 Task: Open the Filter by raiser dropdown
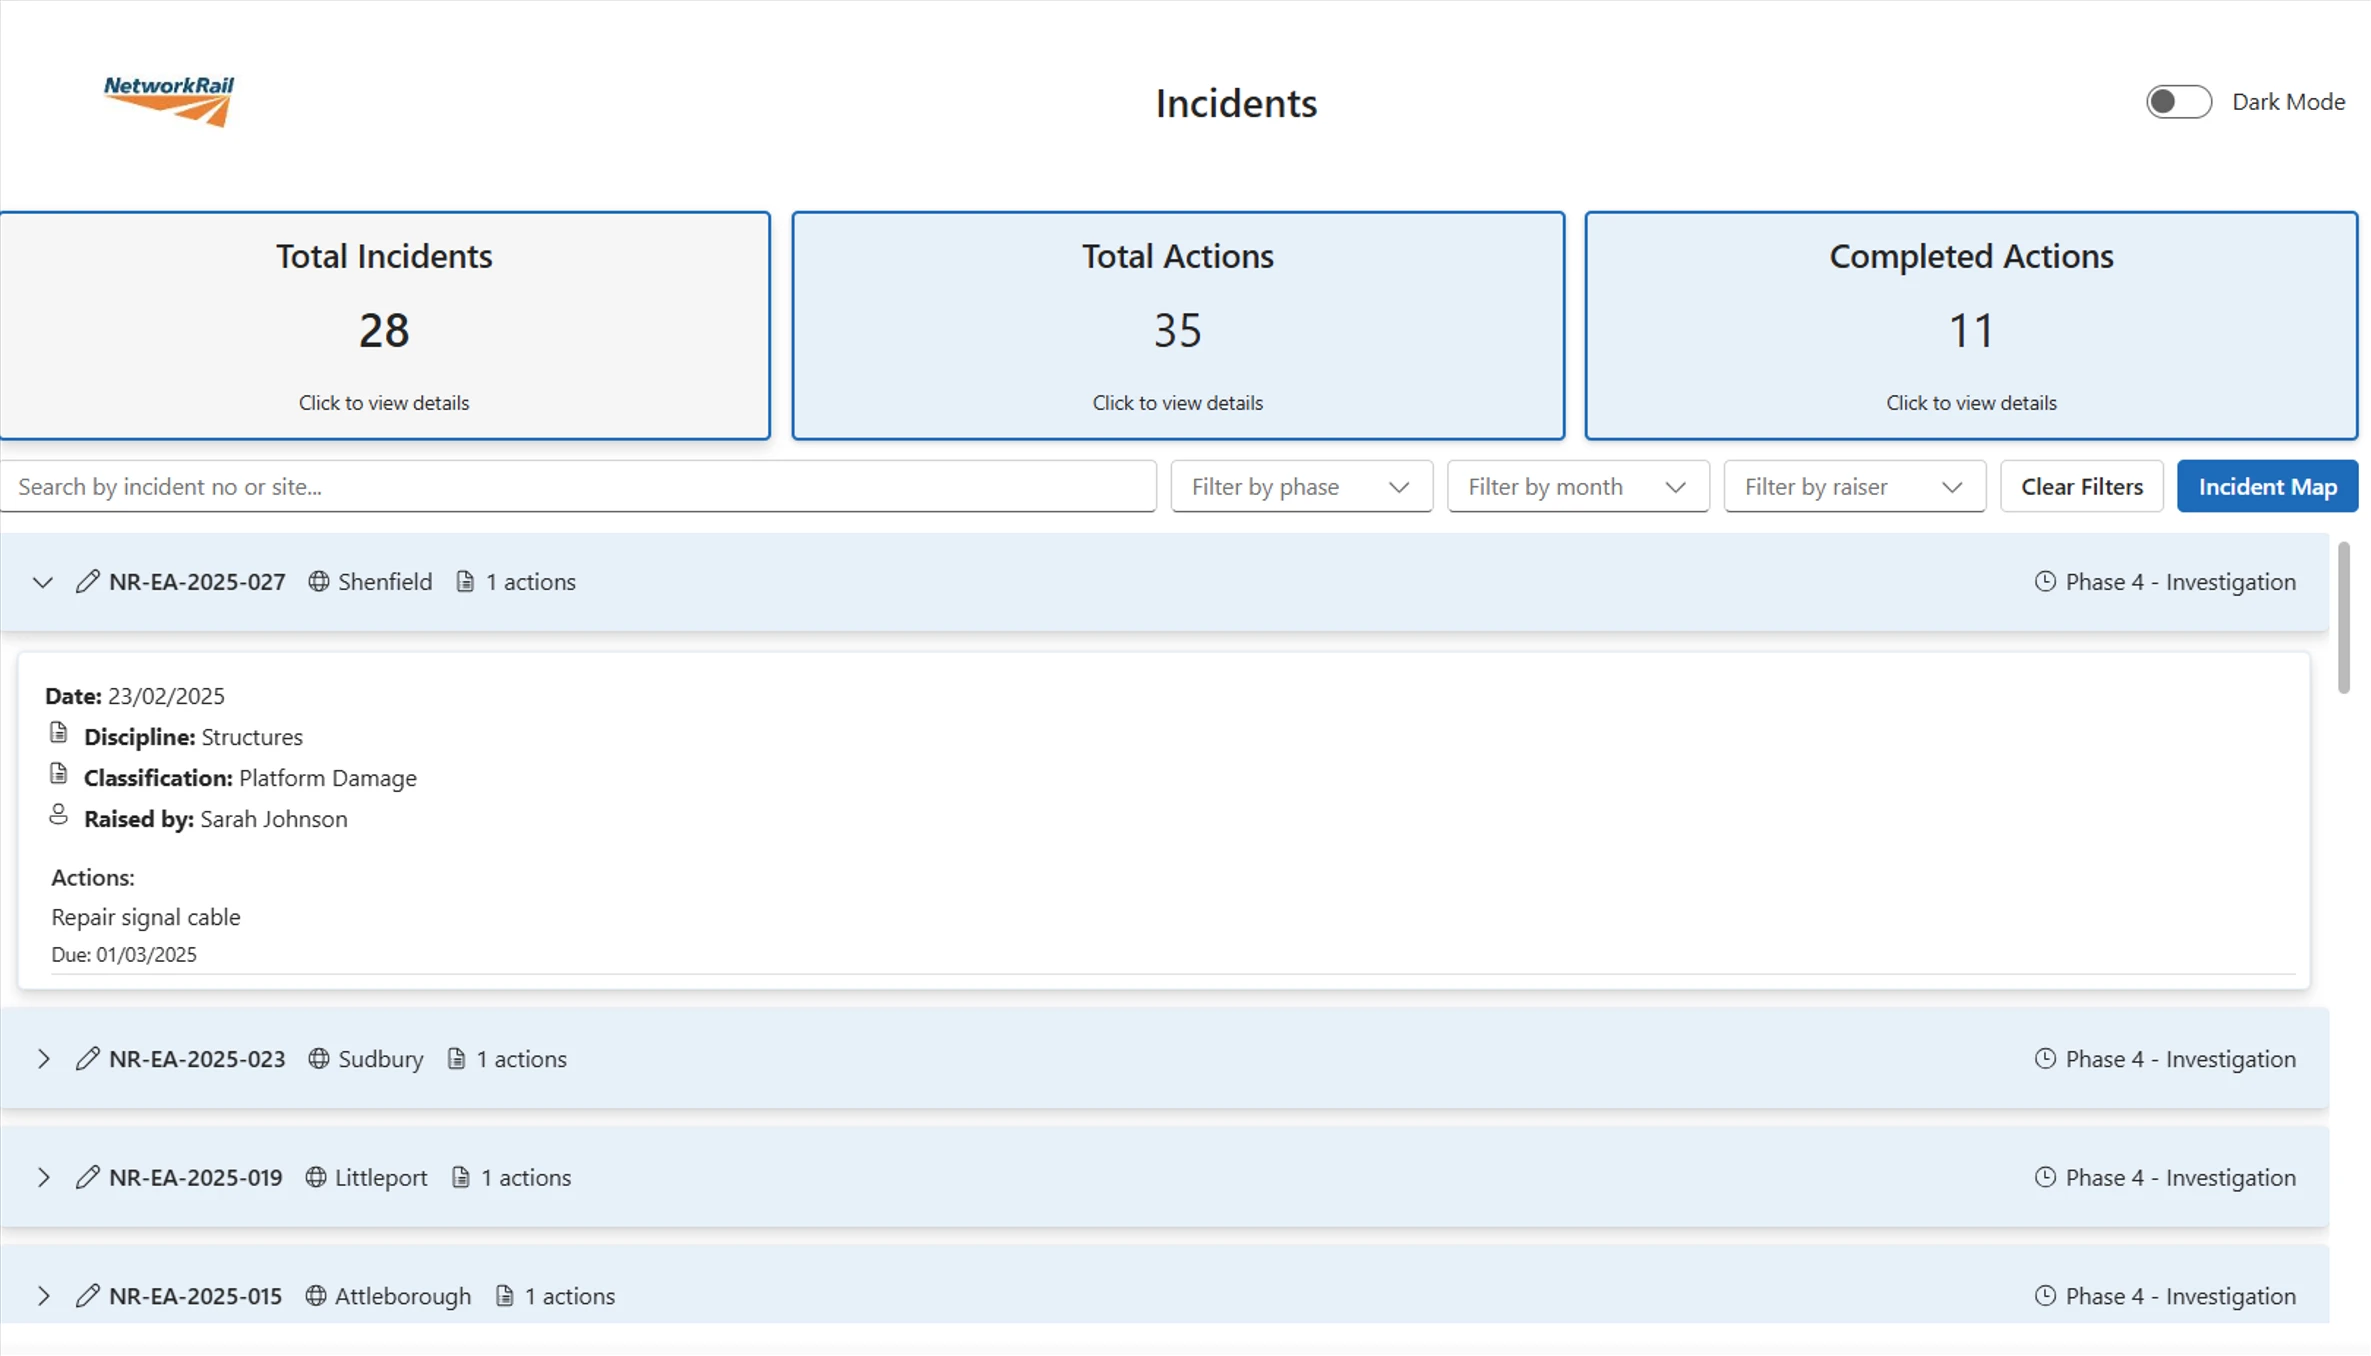1853,487
